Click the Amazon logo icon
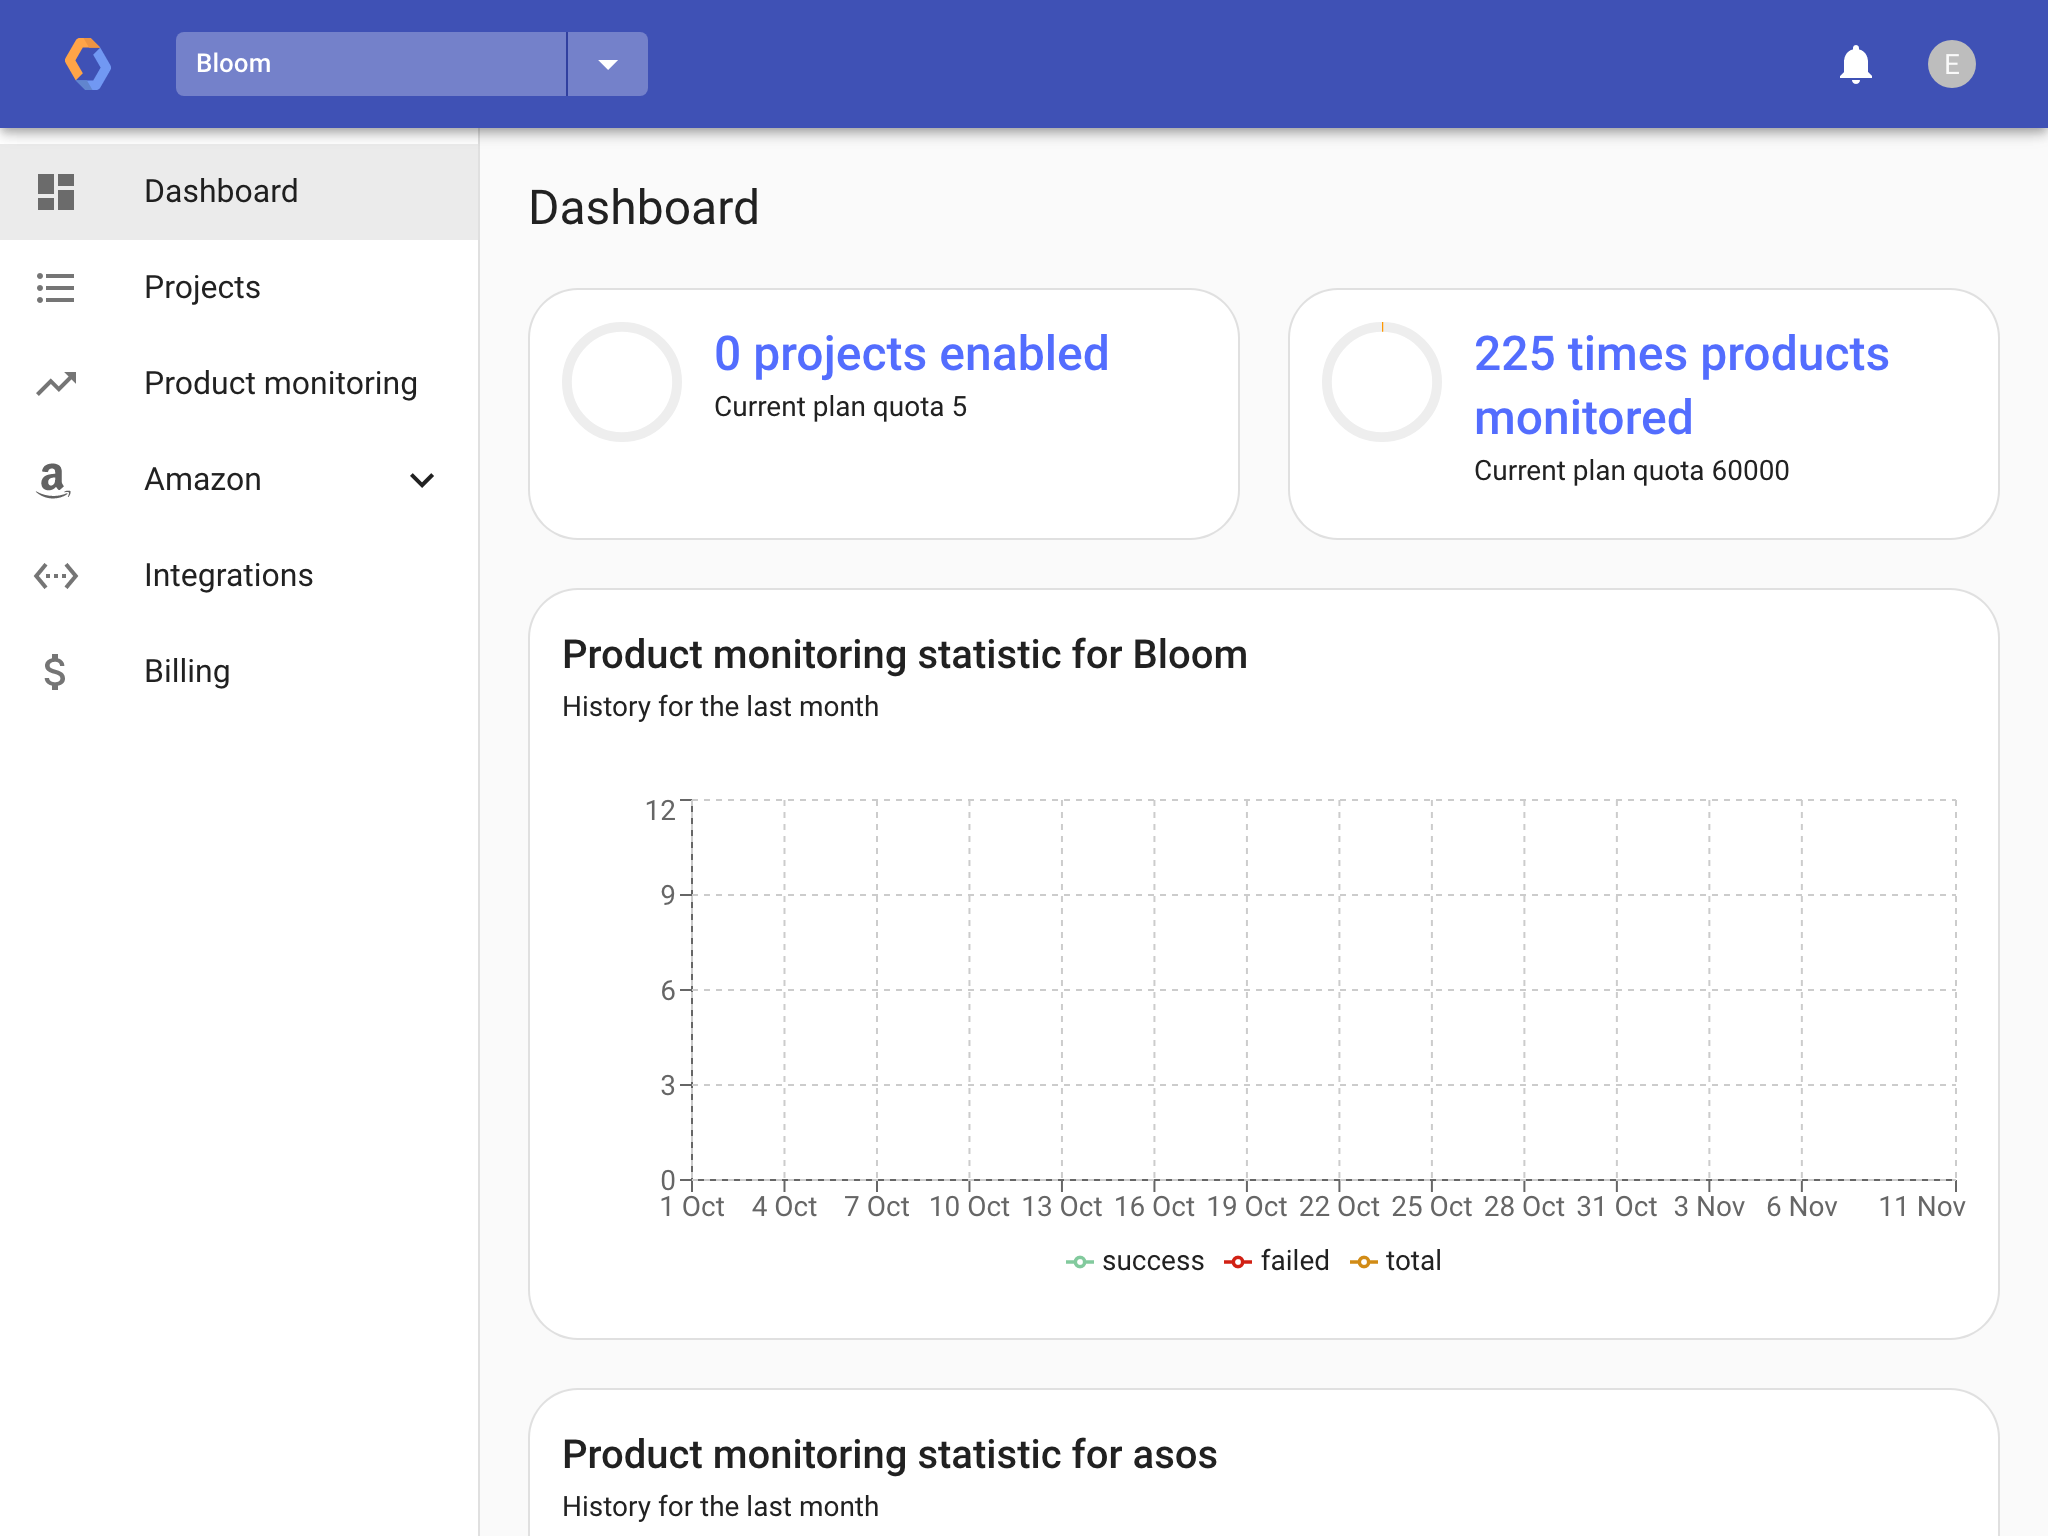The height and width of the screenshot is (1536, 2048). (x=53, y=480)
